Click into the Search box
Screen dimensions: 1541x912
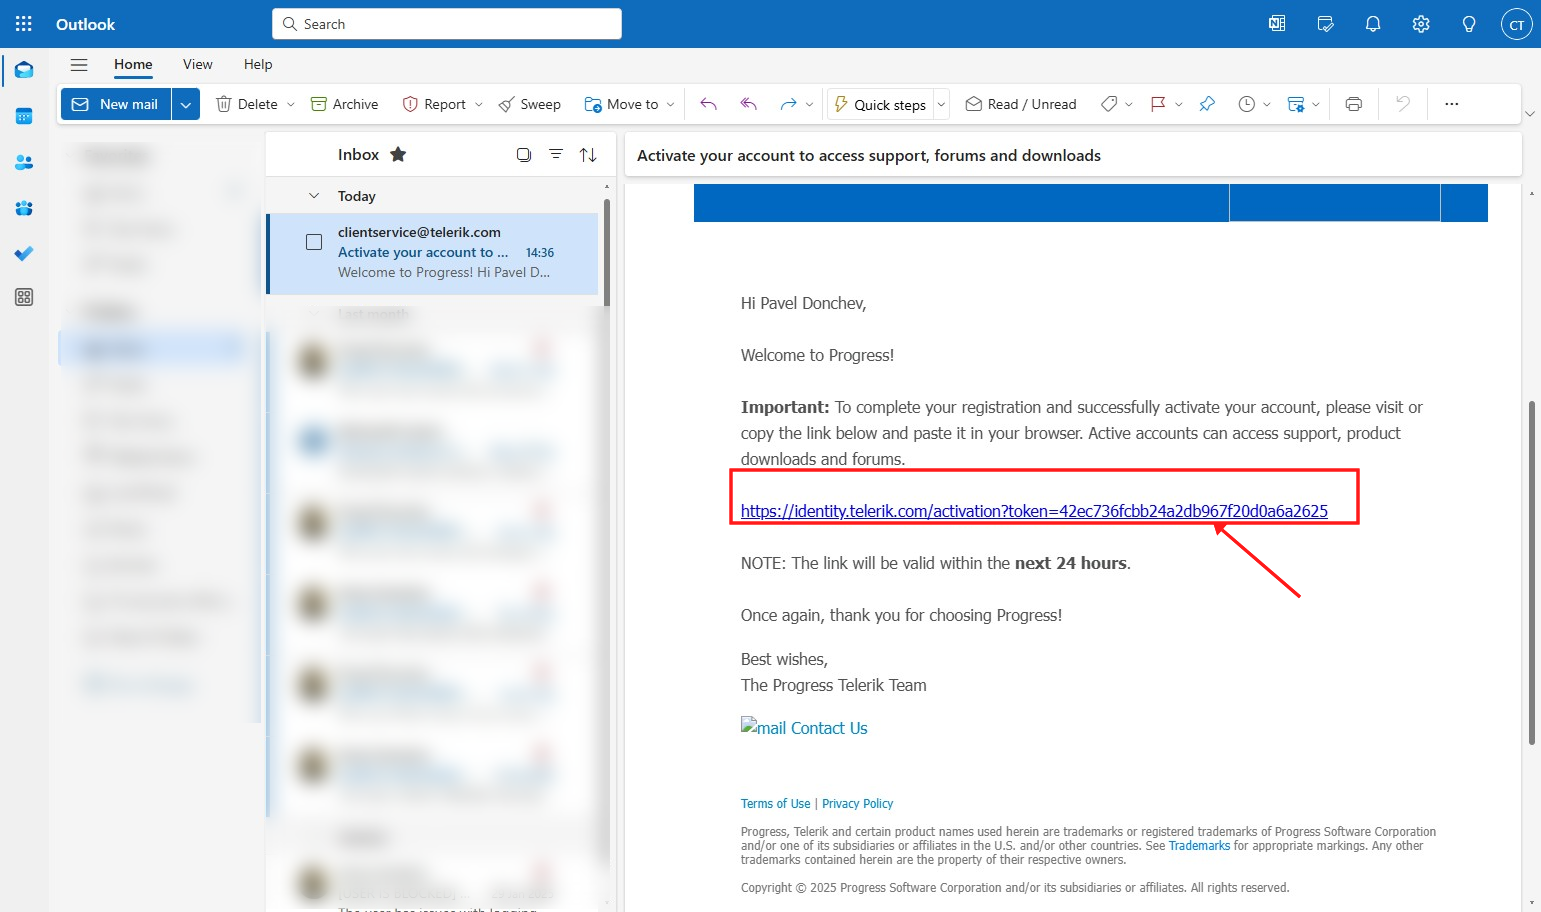(x=447, y=24)
